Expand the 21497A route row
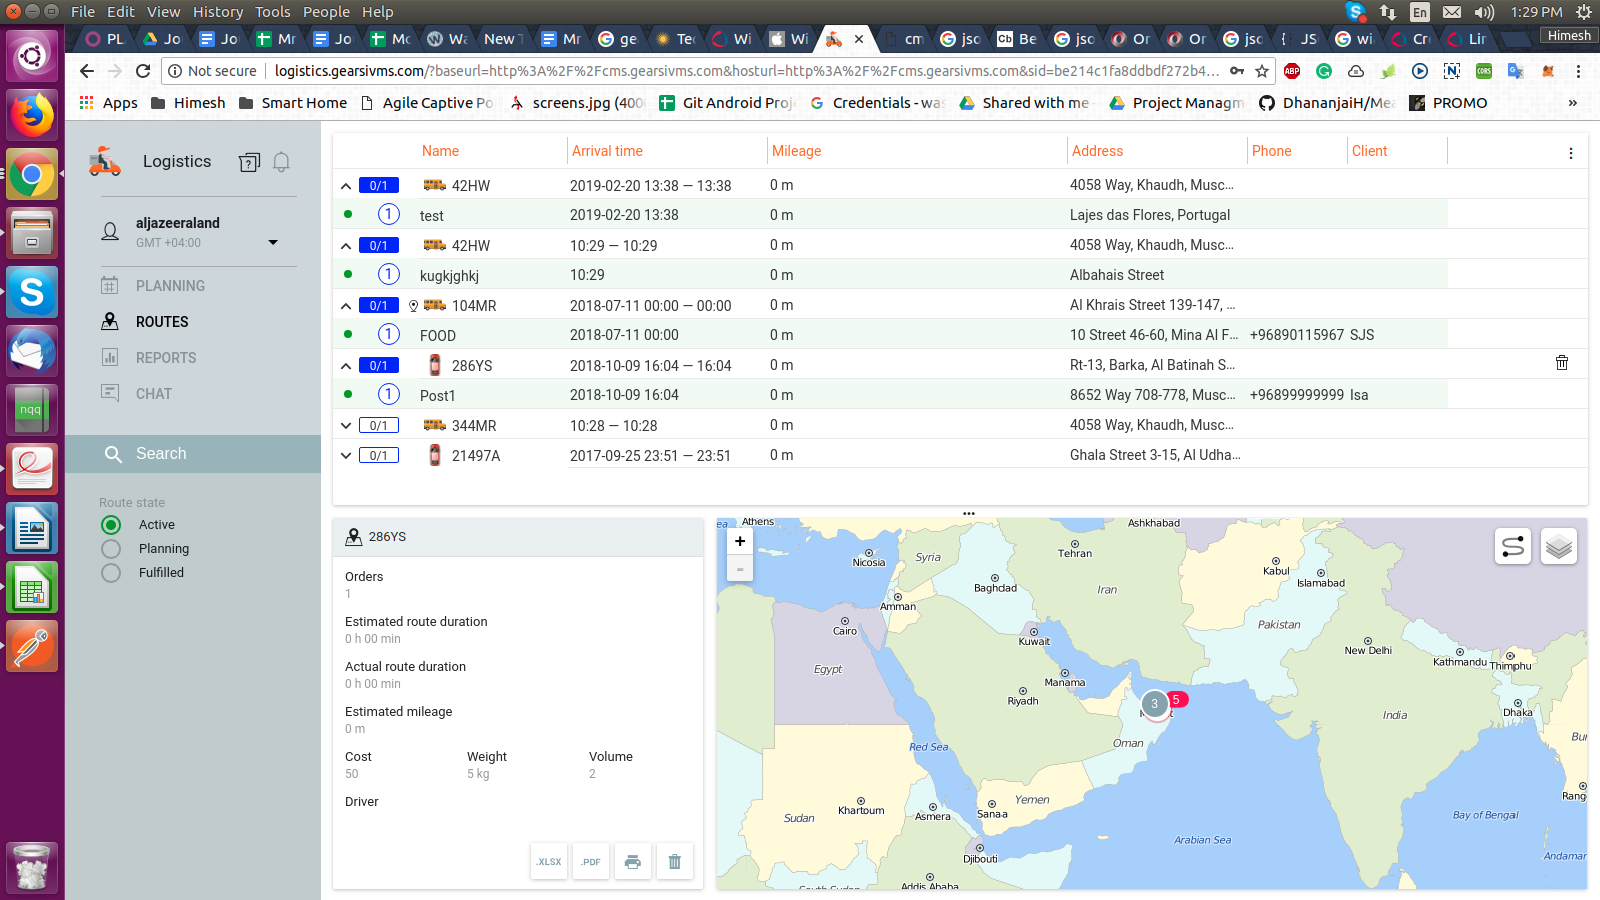 pyautogui.click(x=346, y=455)
